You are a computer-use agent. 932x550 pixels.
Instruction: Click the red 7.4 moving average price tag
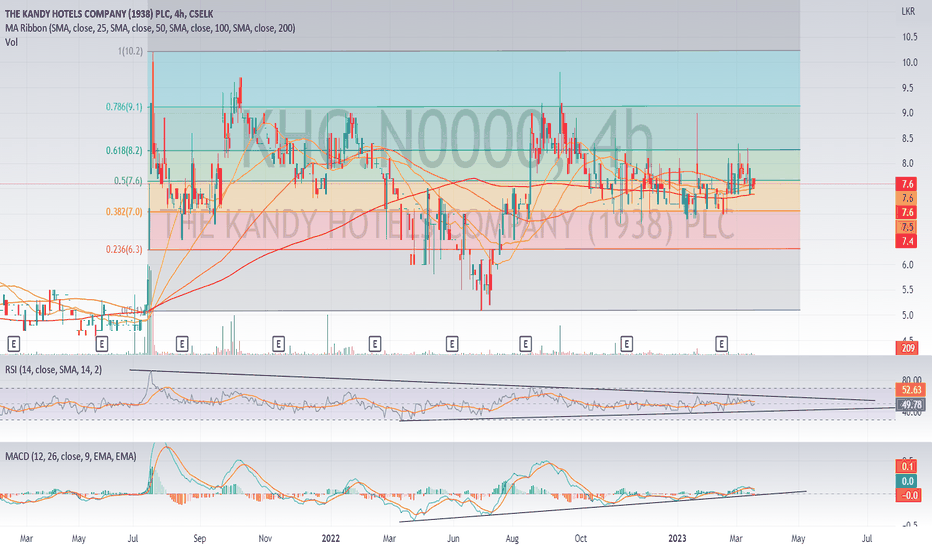[907, 241]
